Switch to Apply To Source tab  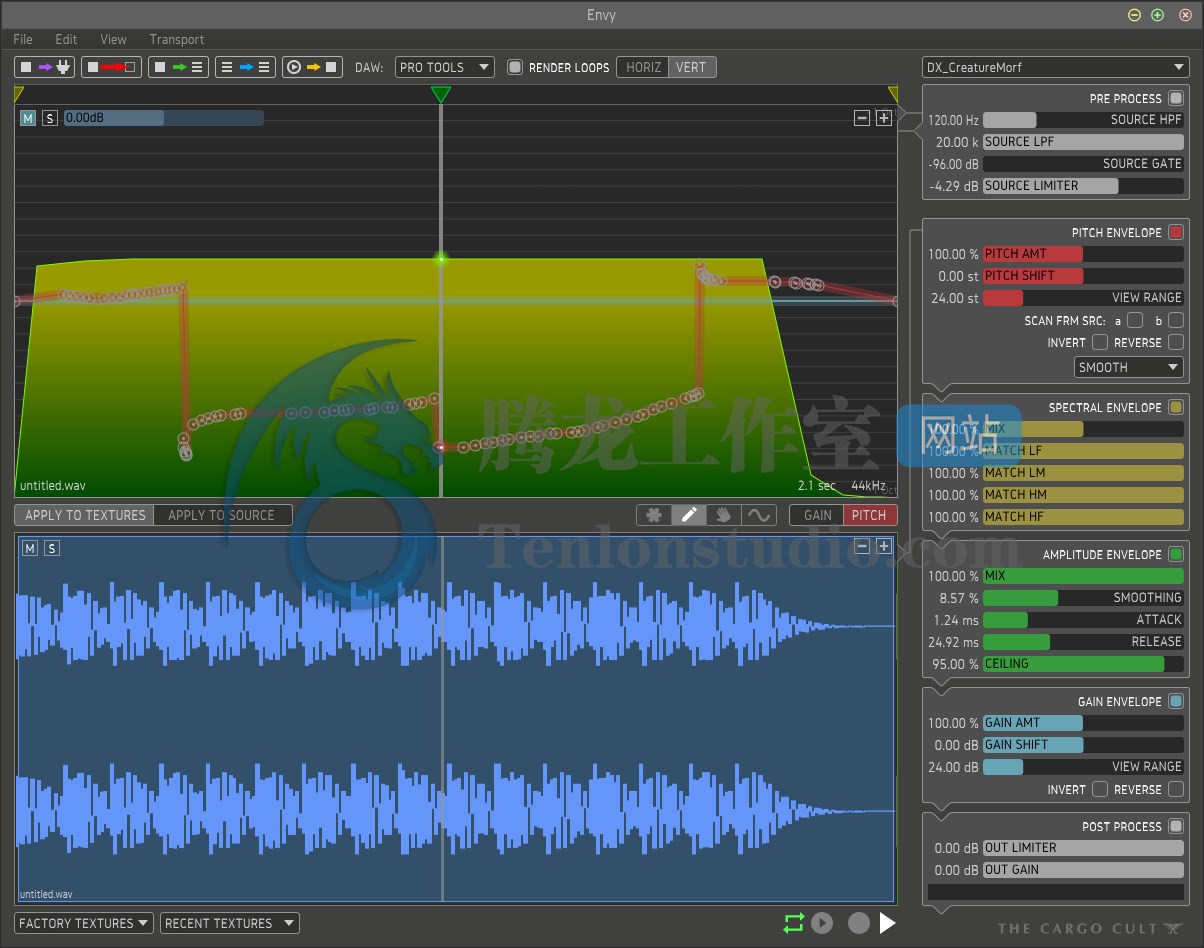point(222,515)
